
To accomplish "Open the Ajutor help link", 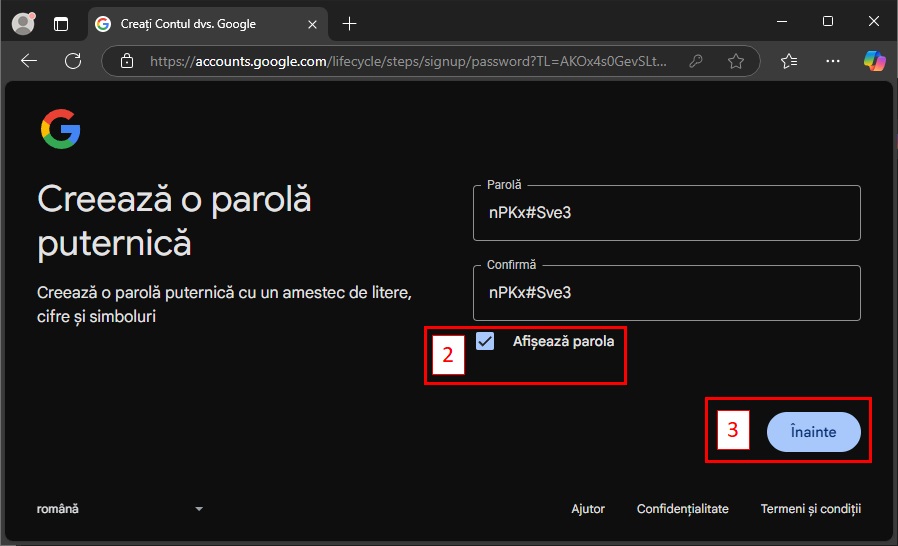I will [x=588, y=509].
